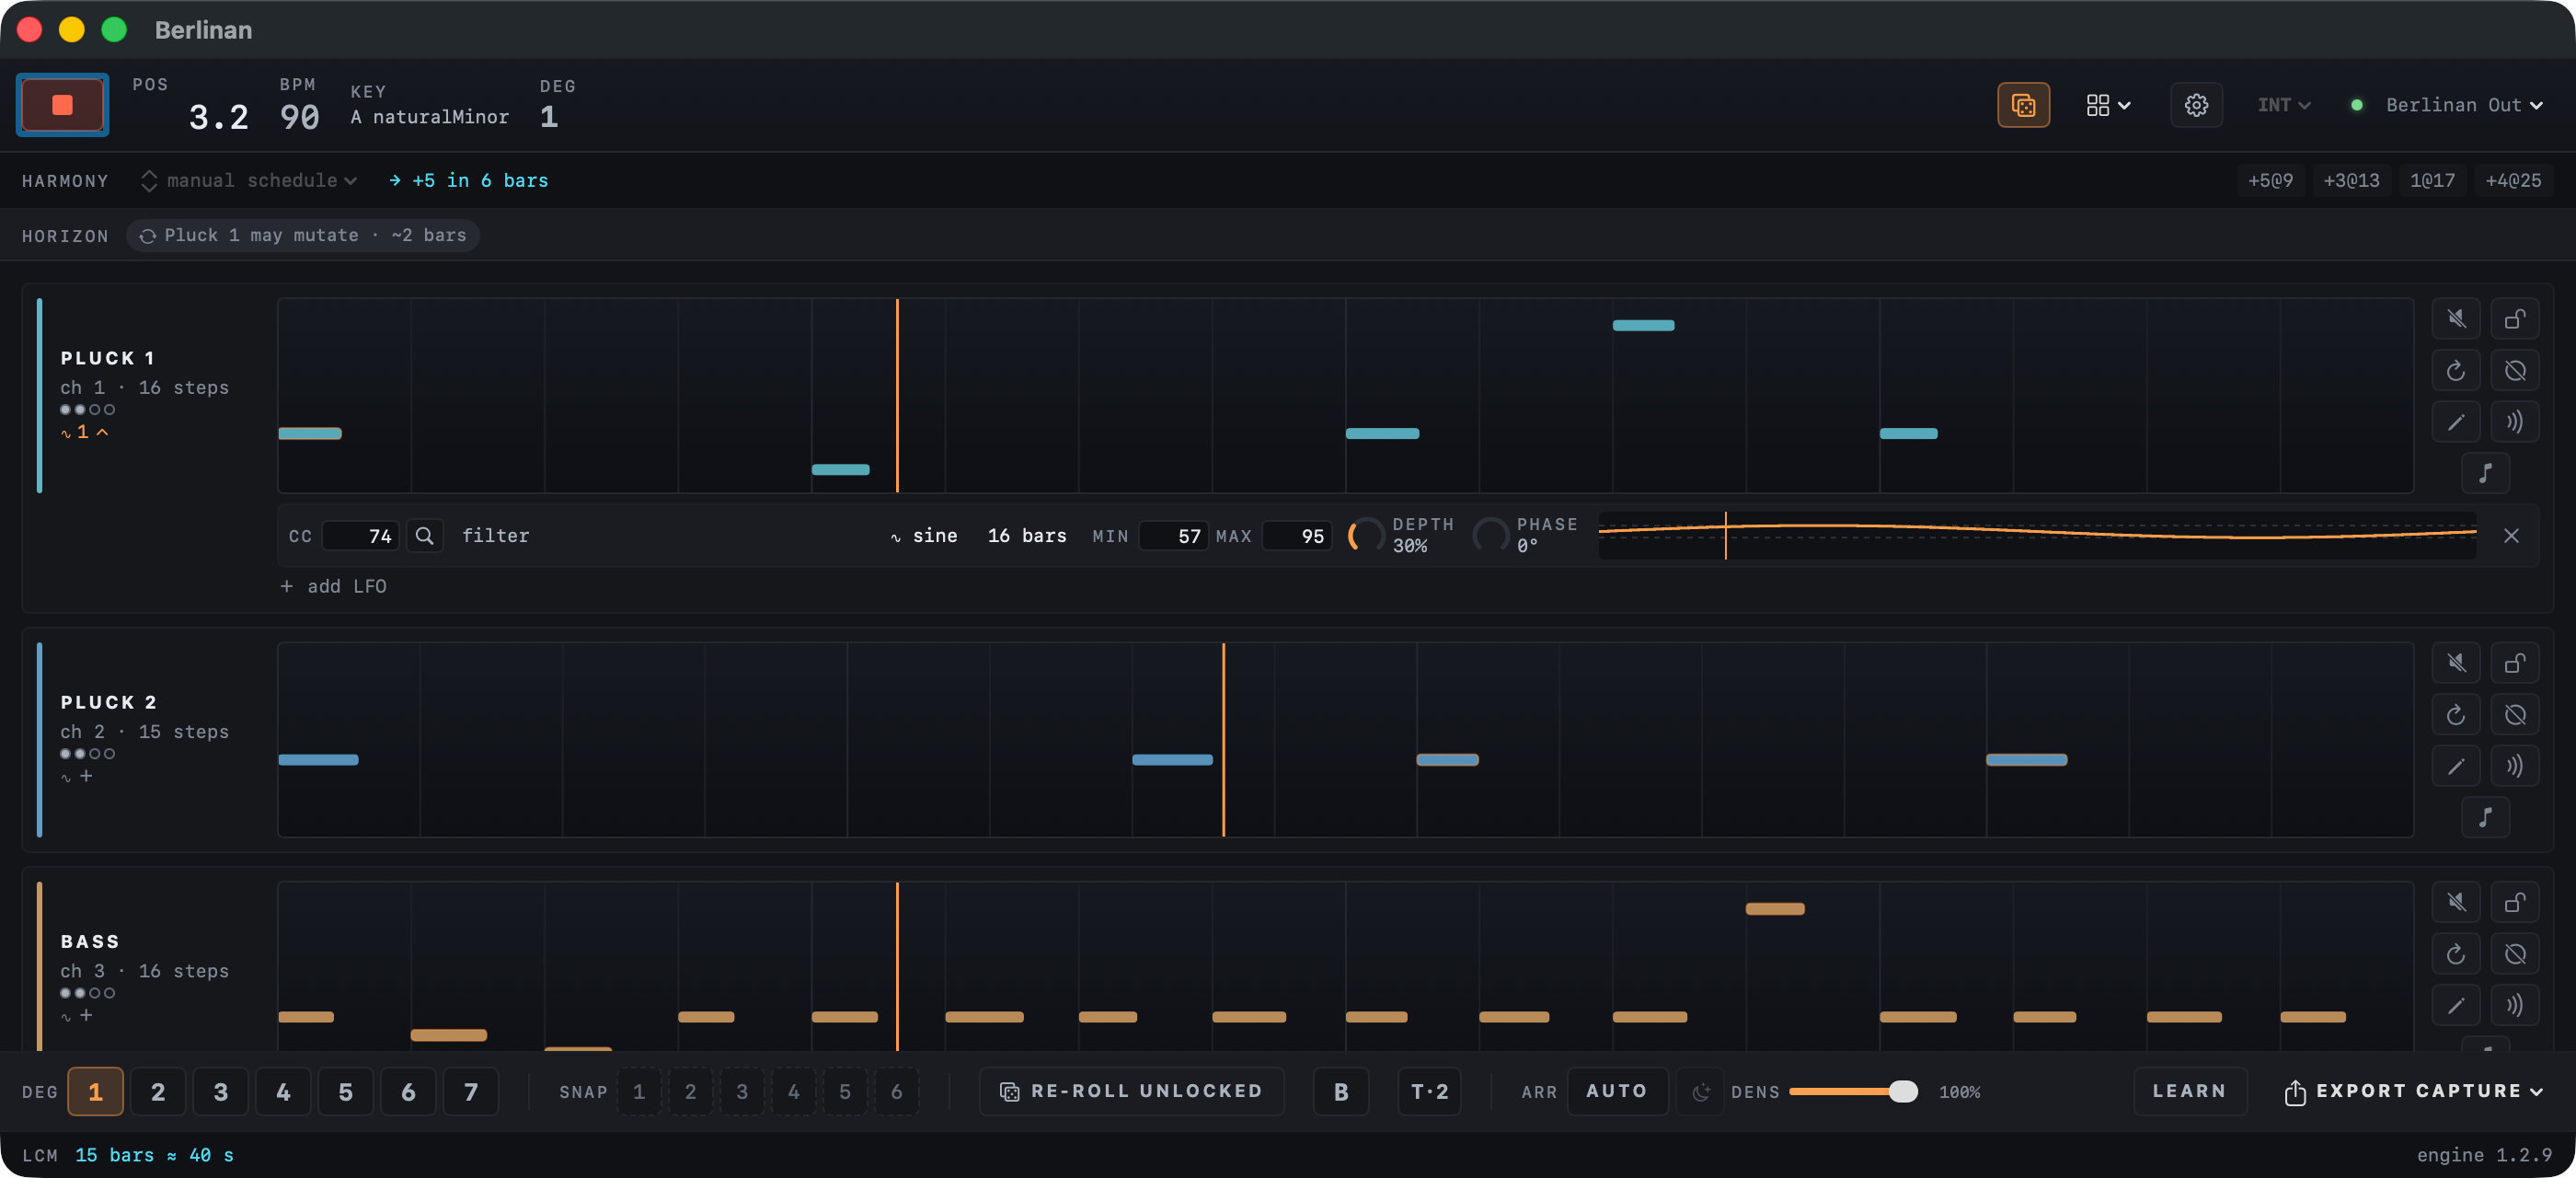
Task: Toggle the RE-ROLL UNLOCKED button
Action: coord(1131,1092)
